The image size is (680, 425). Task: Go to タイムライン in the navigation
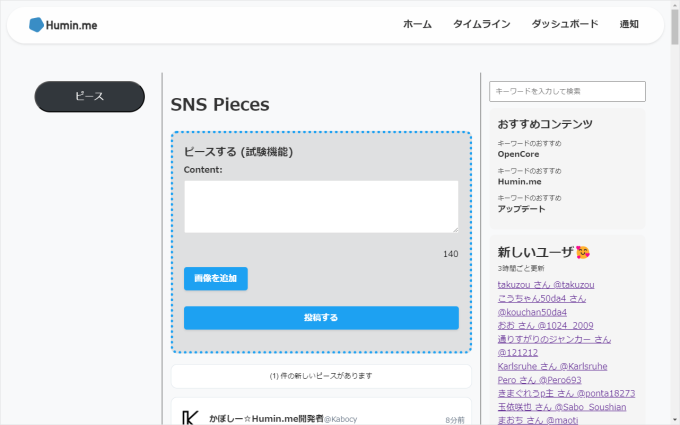[481, 24]
